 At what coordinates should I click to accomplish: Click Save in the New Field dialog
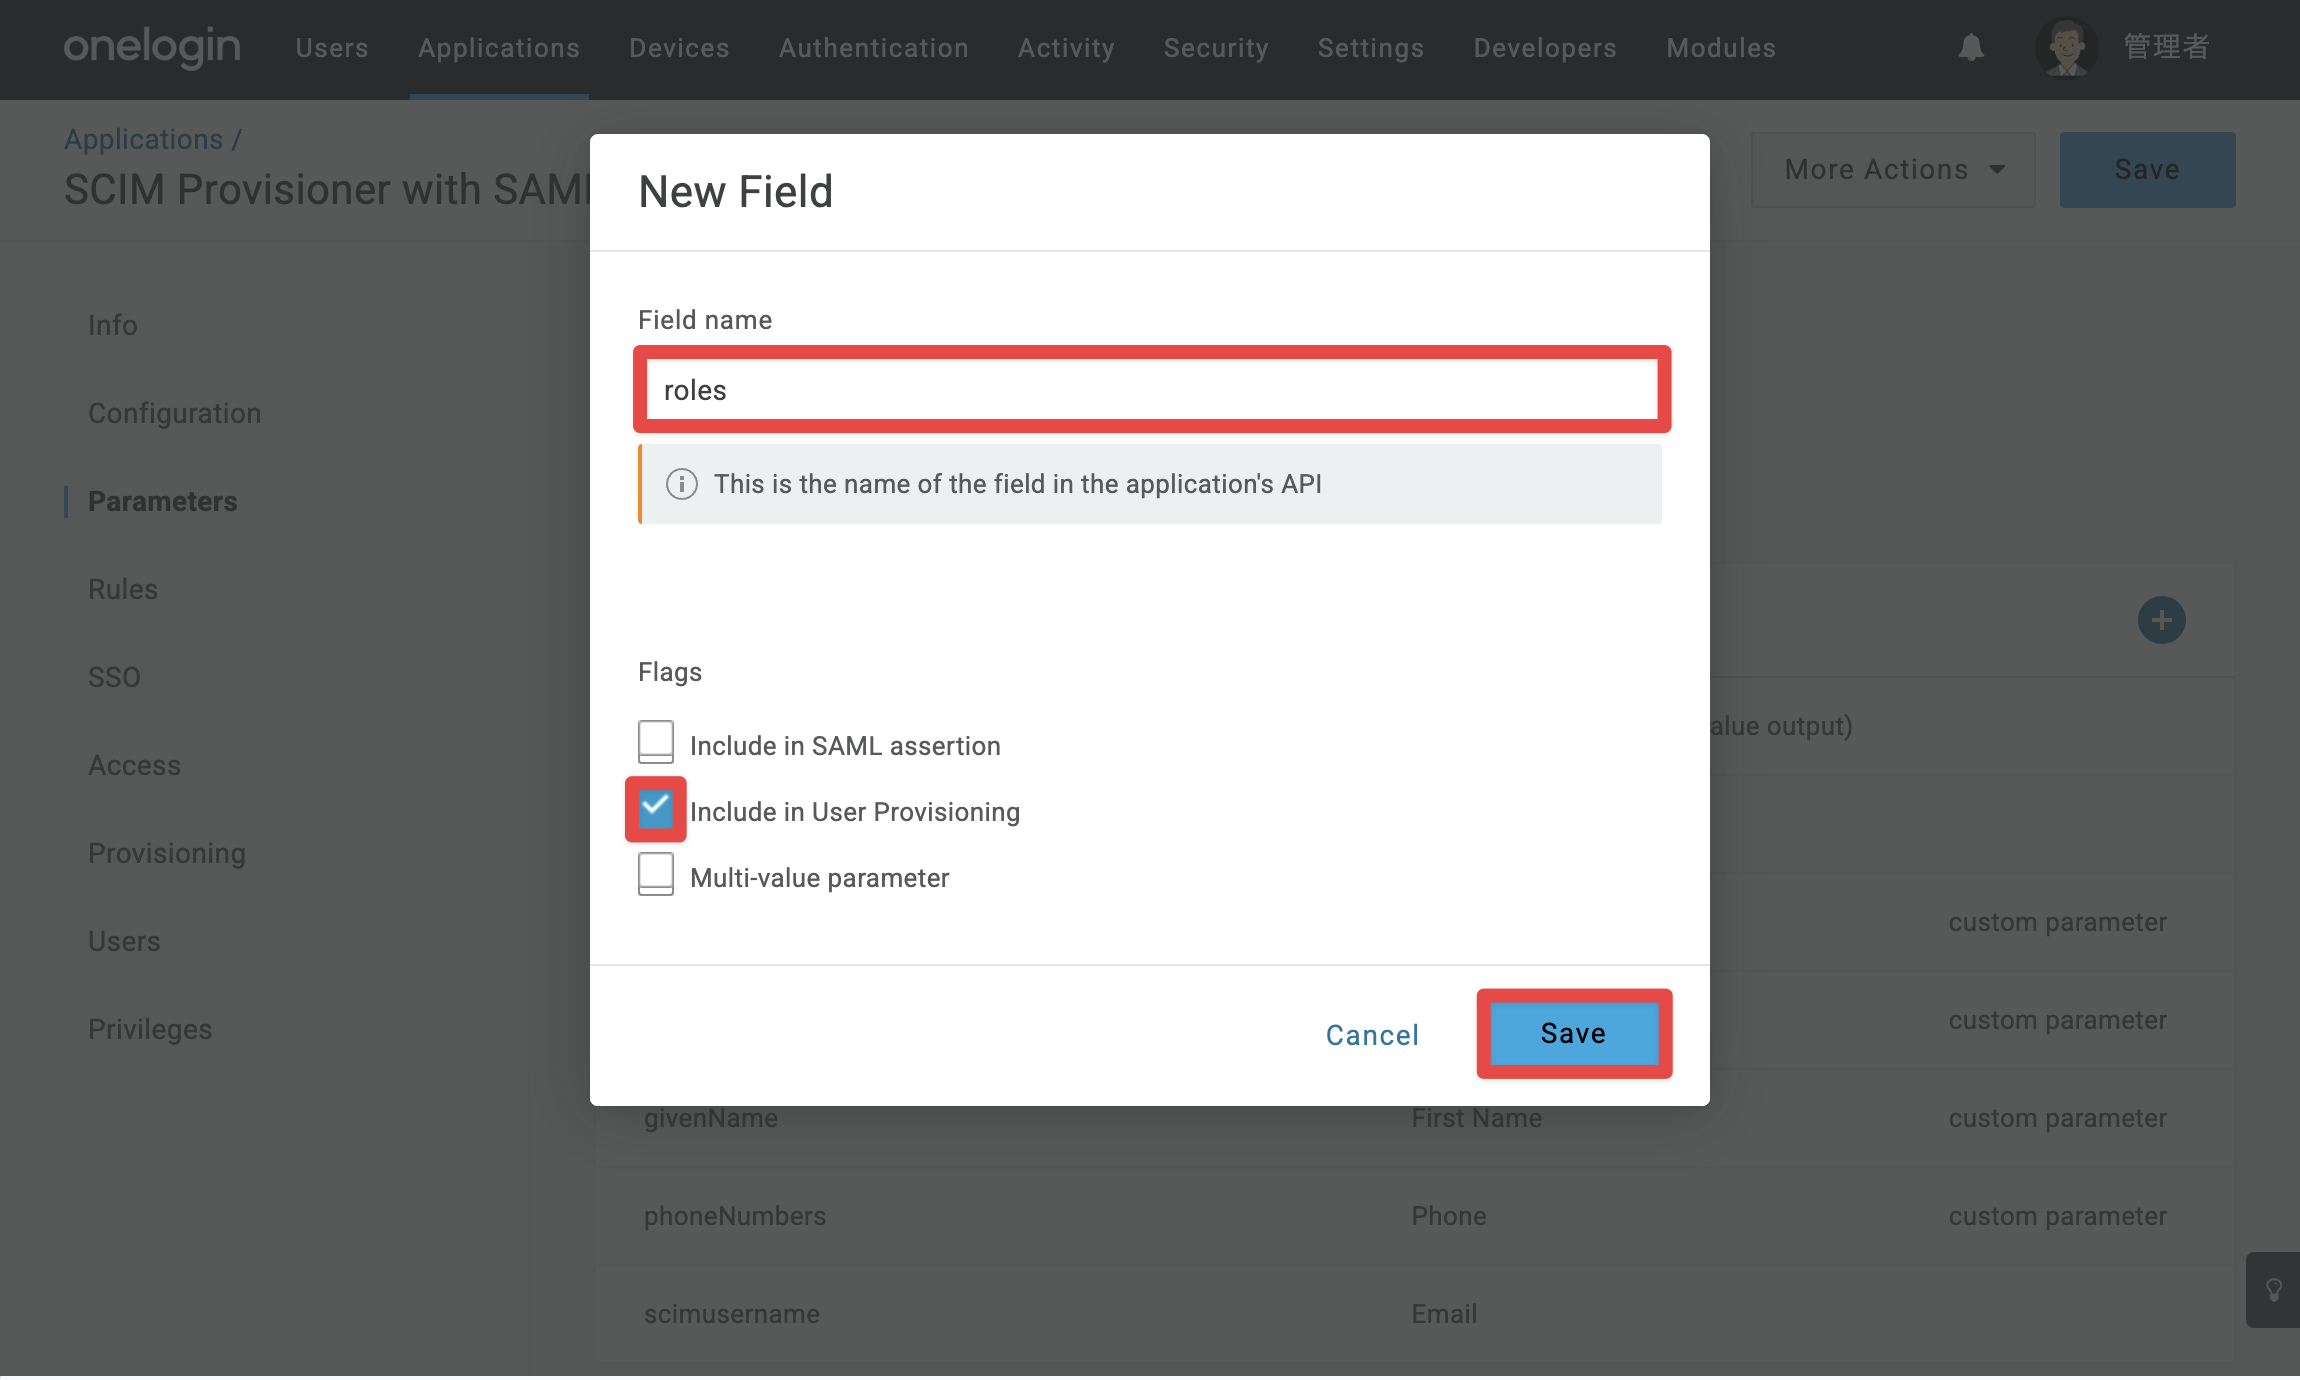[1574, 1033]
